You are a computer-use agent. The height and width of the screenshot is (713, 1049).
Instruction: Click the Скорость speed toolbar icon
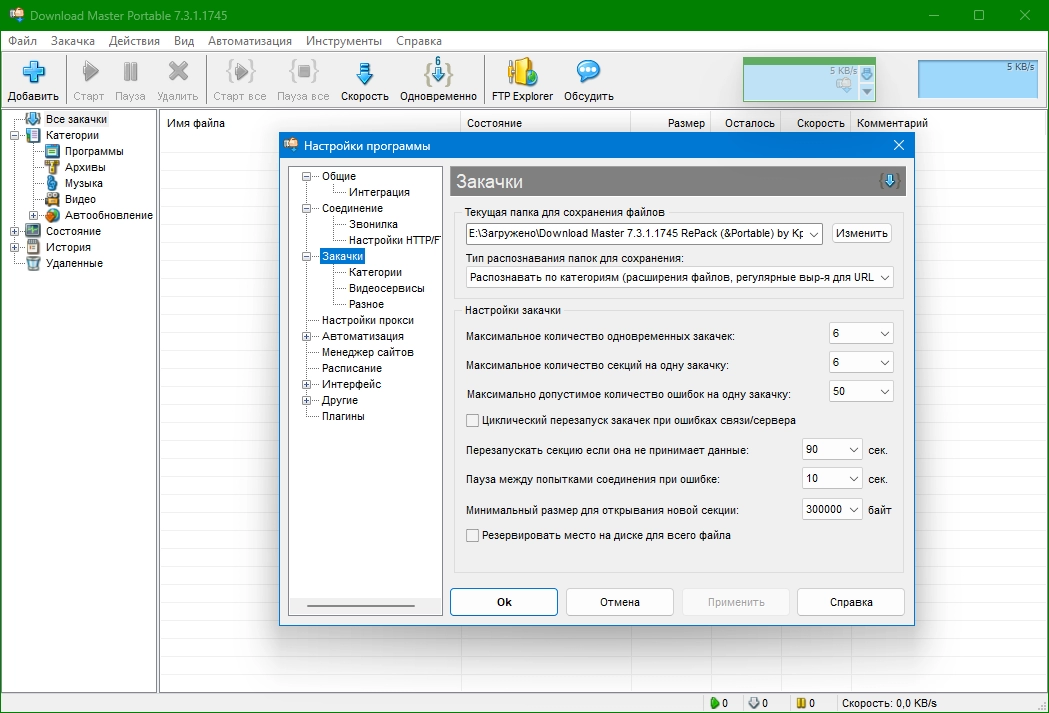pyautogui.click(x=364, y=73)
